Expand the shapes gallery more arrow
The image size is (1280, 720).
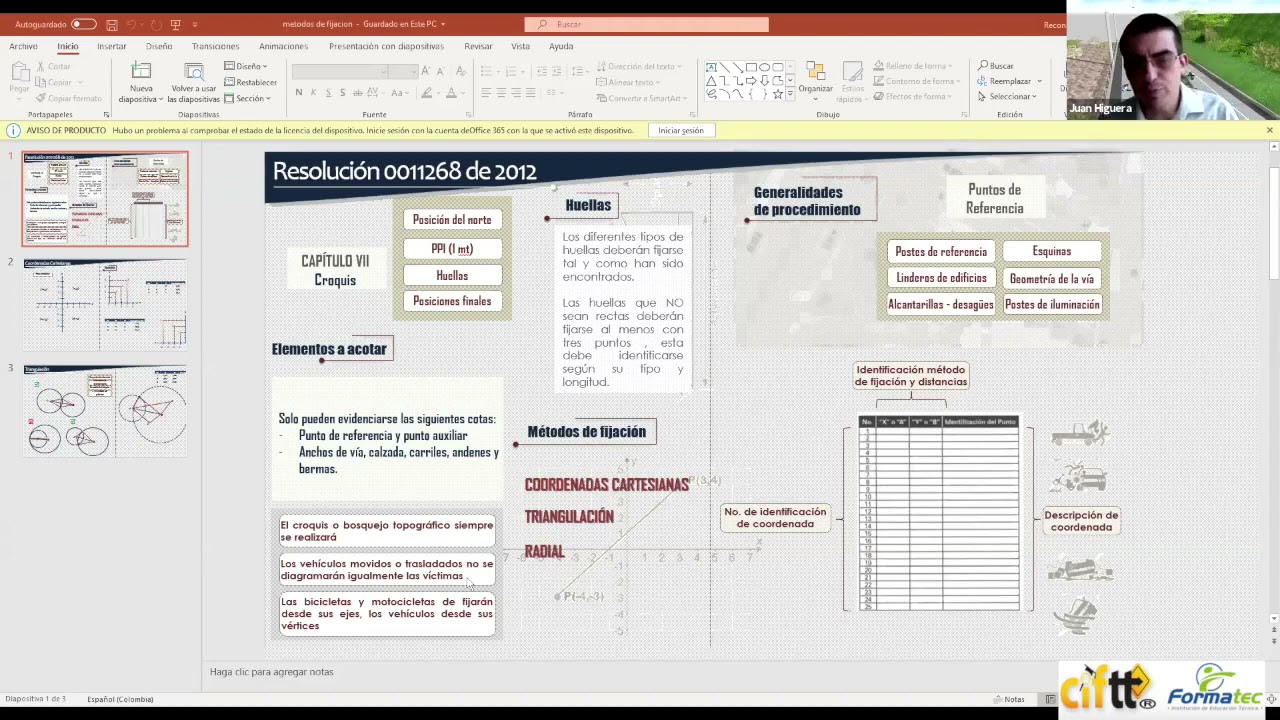[791, 95]
